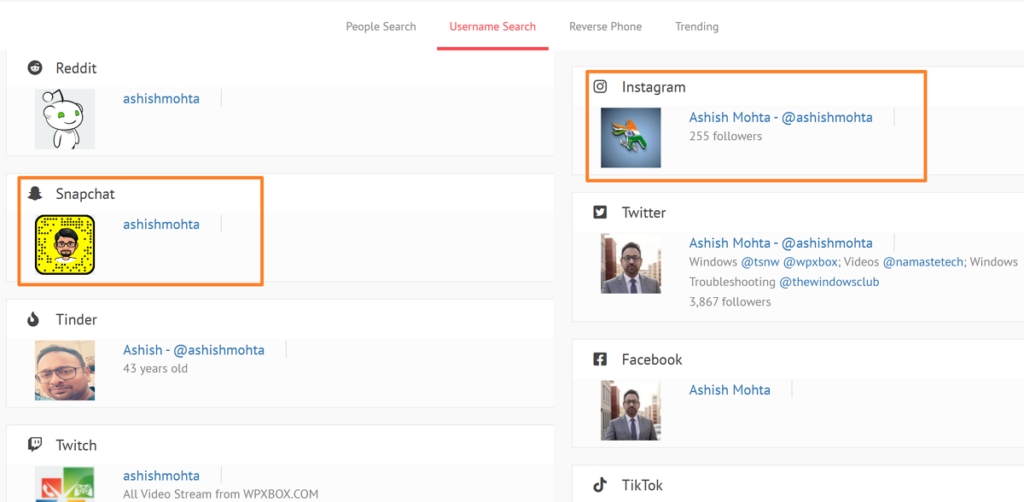This screenshot has width=1024, height=502.
Task: Open Twitter Ashish Mohta - @ashishmohta link
Action: (780, 243)
